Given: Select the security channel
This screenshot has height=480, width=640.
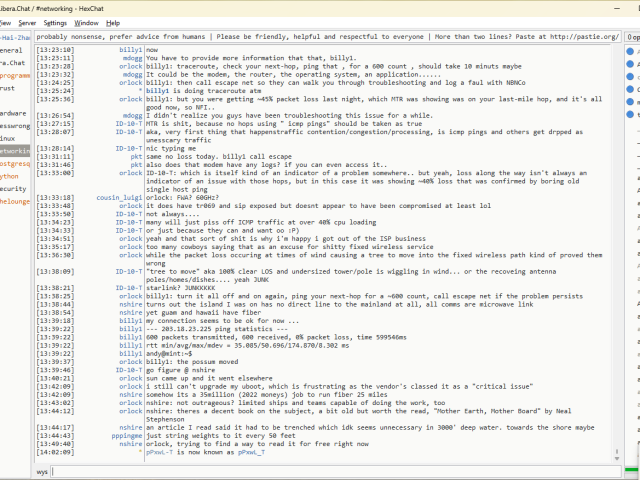Looking at the screenshot, I should pos(13,188).
